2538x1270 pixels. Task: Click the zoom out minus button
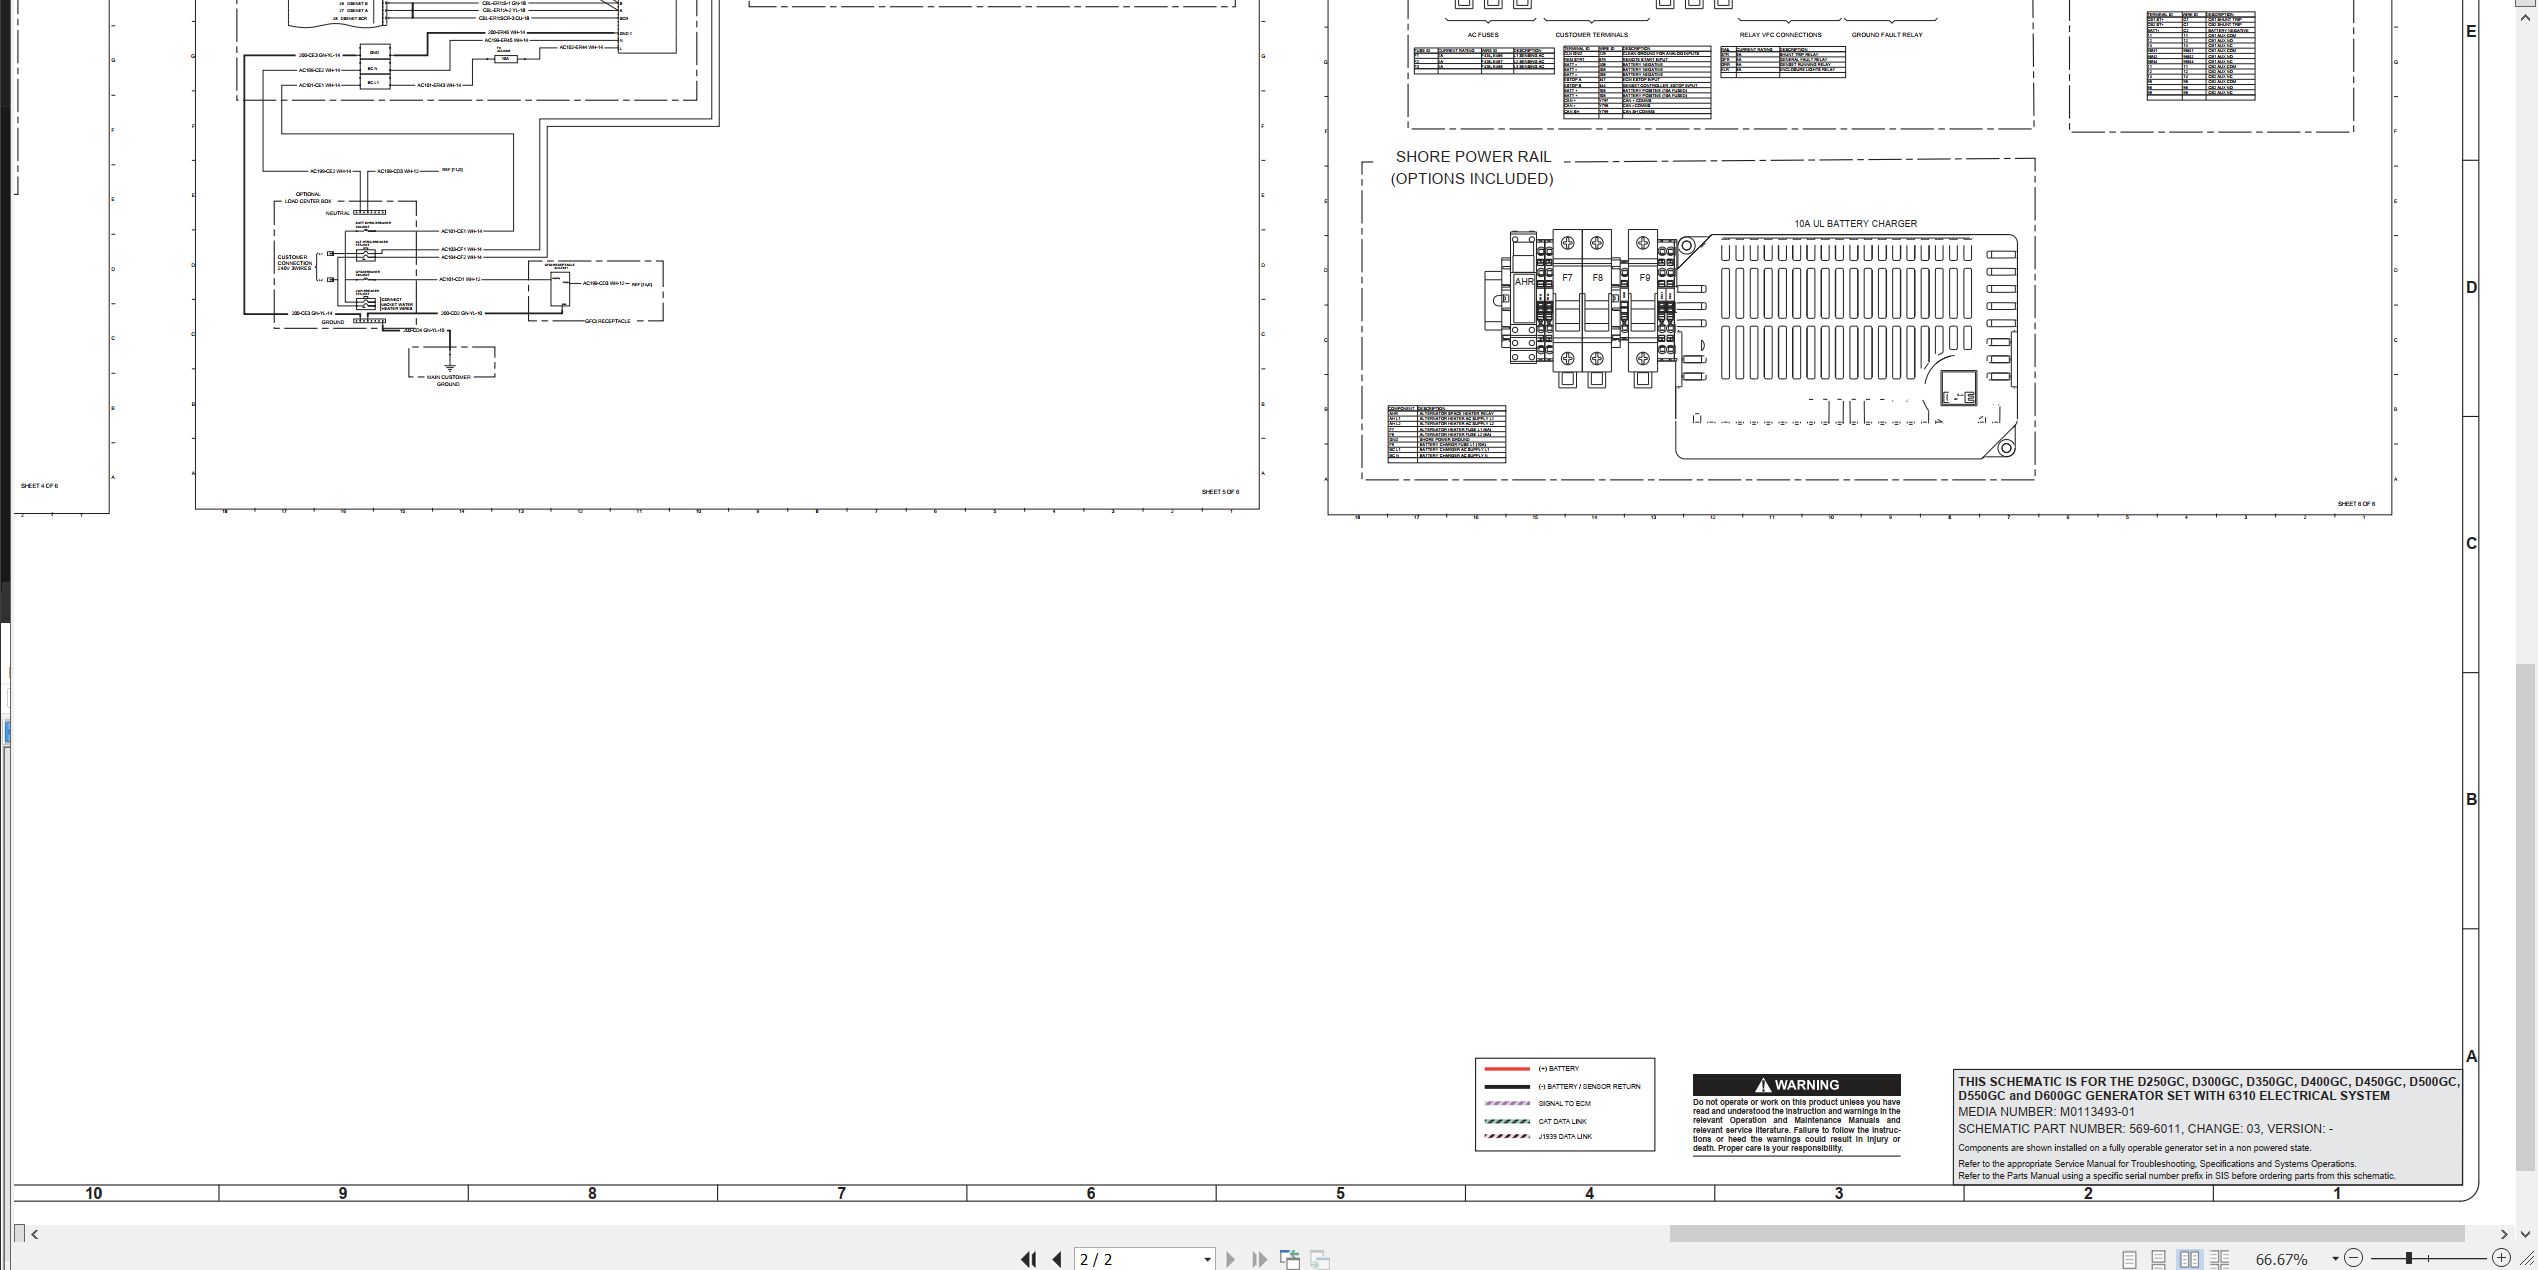2353,1258
